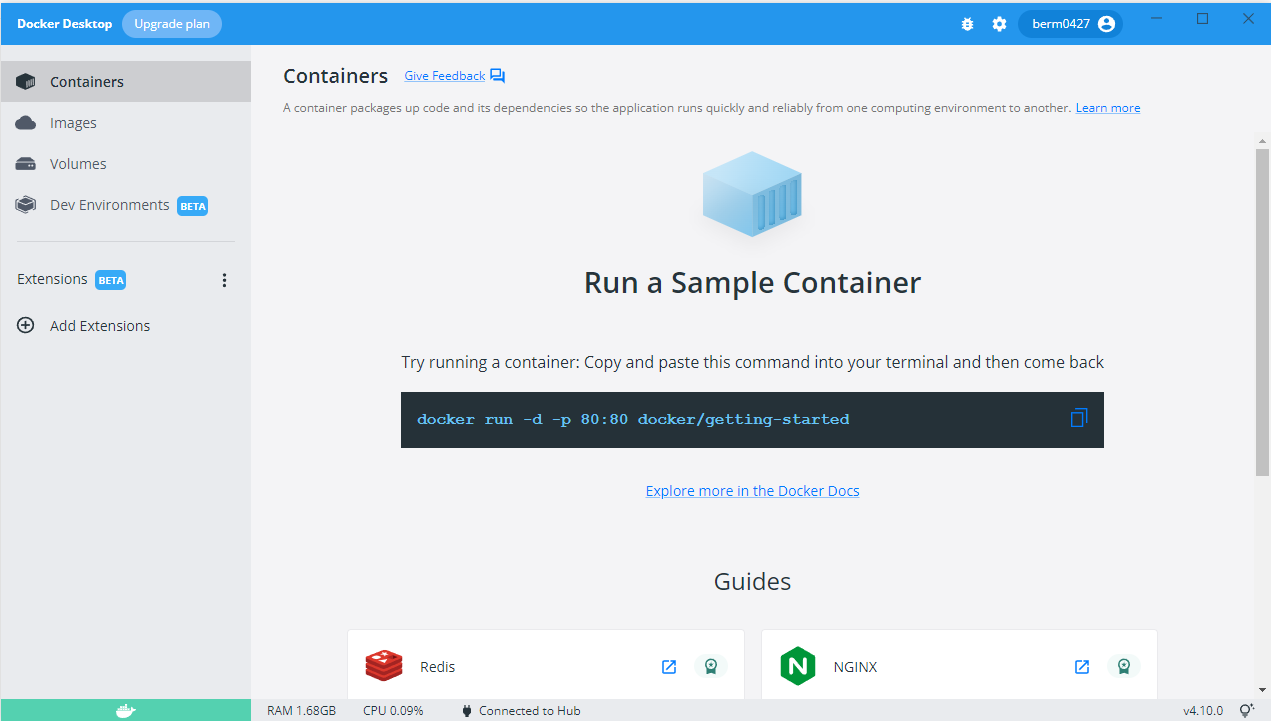Click the Upgrade plan button
Screen dimensions: 1271x721
click(x=172, y=24)
